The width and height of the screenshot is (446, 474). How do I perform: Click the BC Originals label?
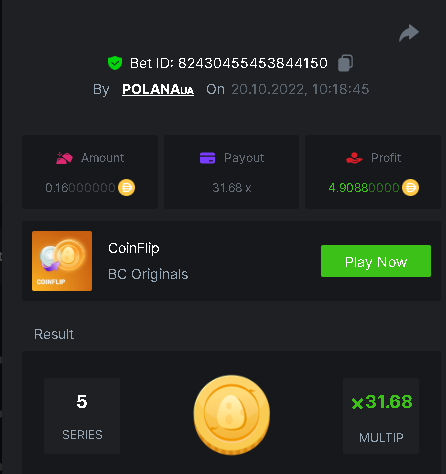[x=148, y=274]
